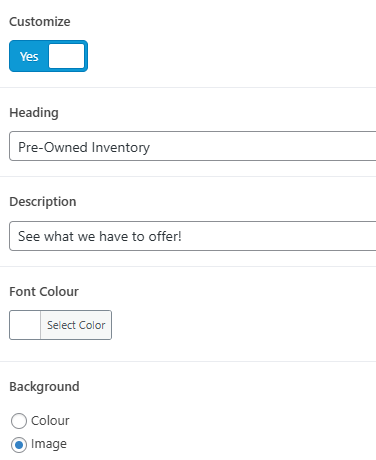The image size is (376, 460).
Task: Edit Description field See what we have to offer!
Action: click(x=193, y=236)
